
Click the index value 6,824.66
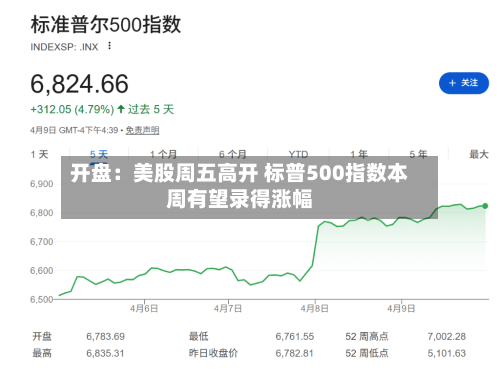(x=79, y=84)
